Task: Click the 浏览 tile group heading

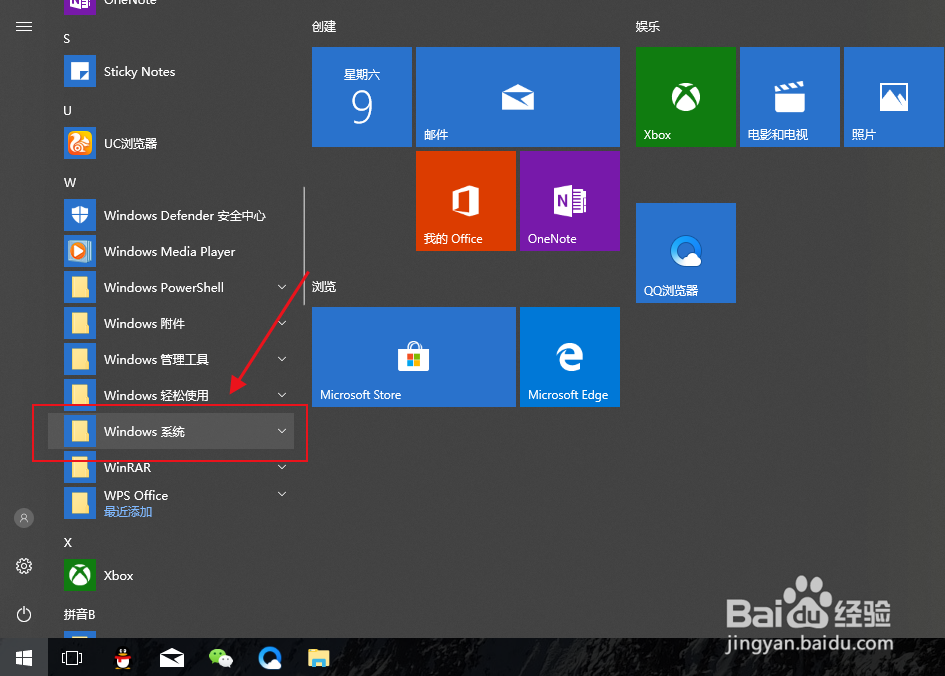Action: click(324, 287)
